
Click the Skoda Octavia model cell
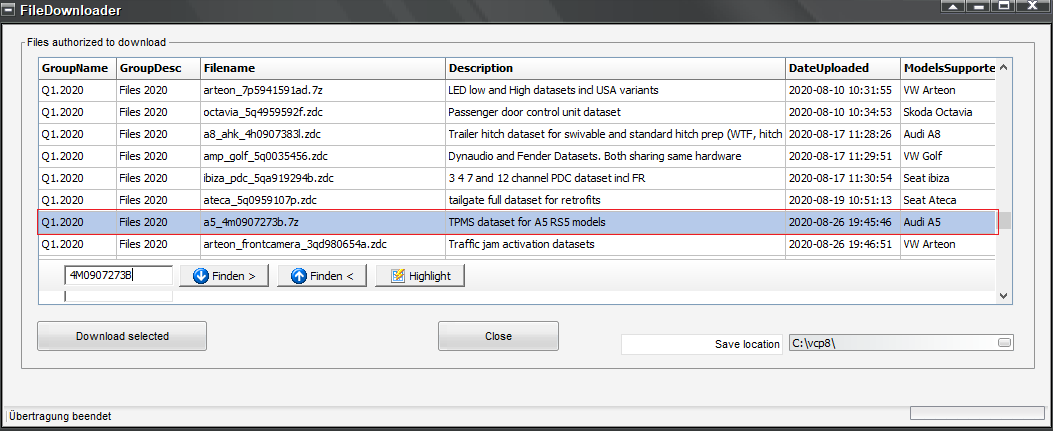(948, 112)
